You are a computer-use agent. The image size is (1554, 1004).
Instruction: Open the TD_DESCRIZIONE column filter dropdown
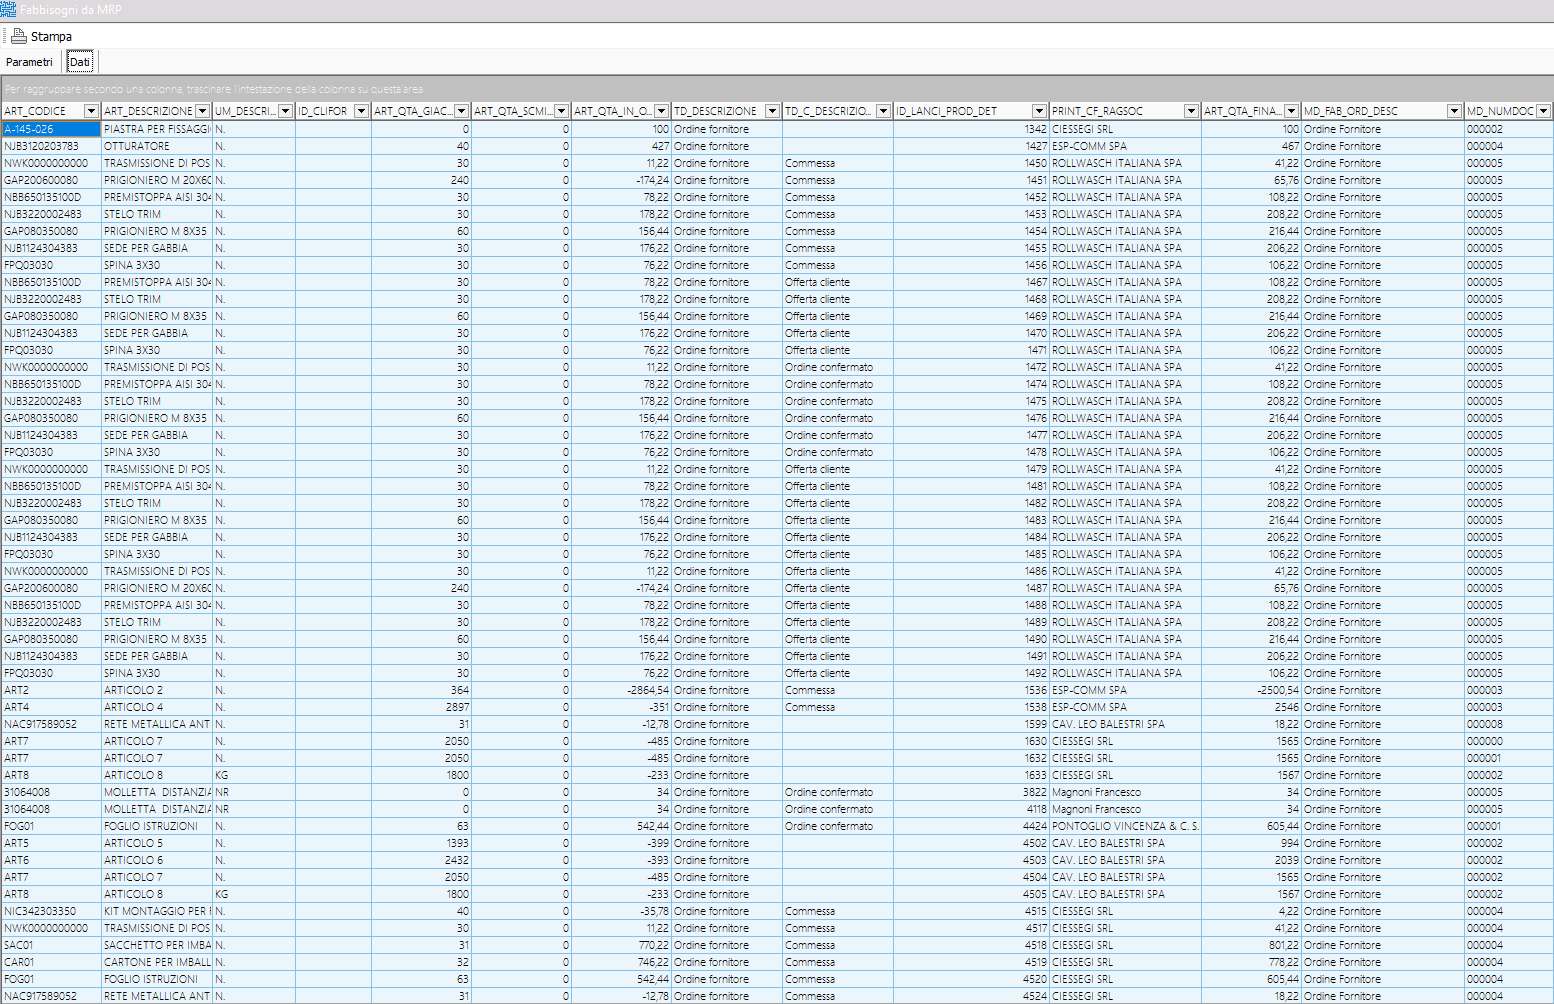pos(773,111)
